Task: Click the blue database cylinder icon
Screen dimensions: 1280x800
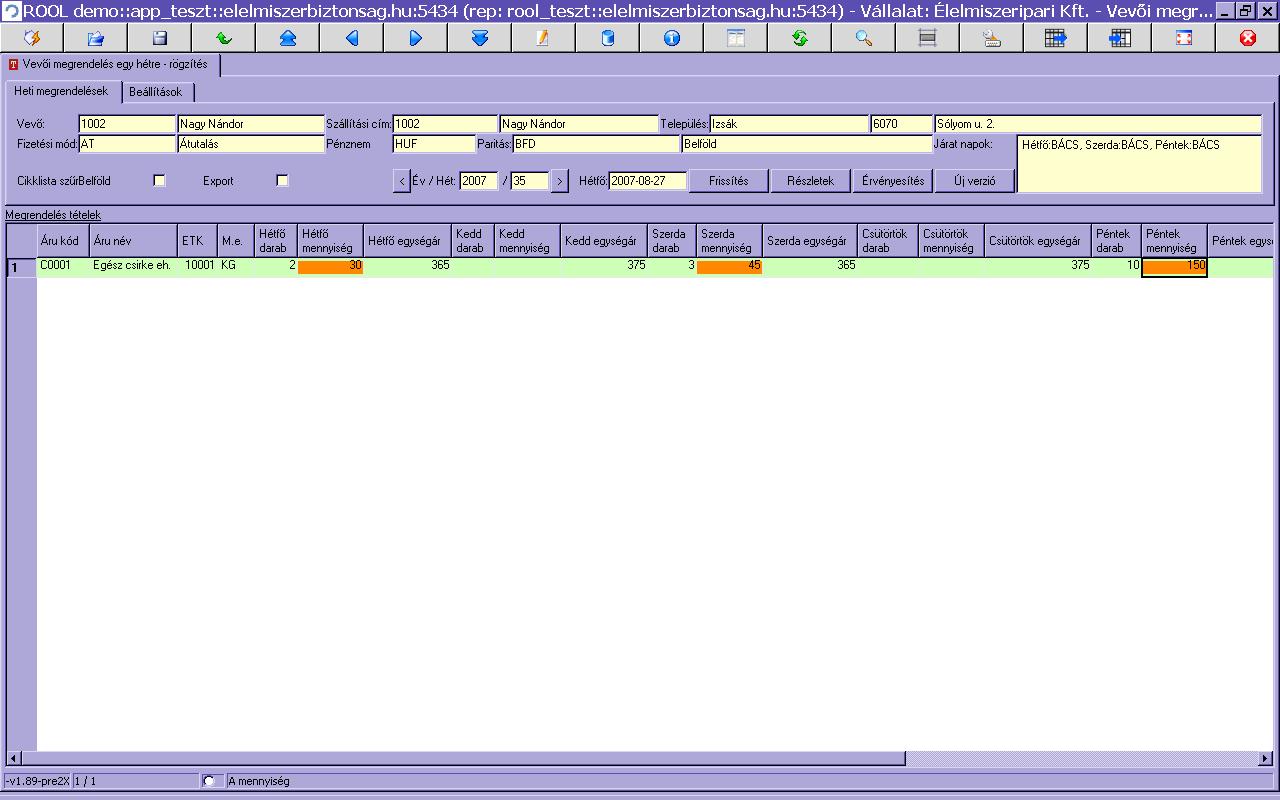Action: point(607,38)
